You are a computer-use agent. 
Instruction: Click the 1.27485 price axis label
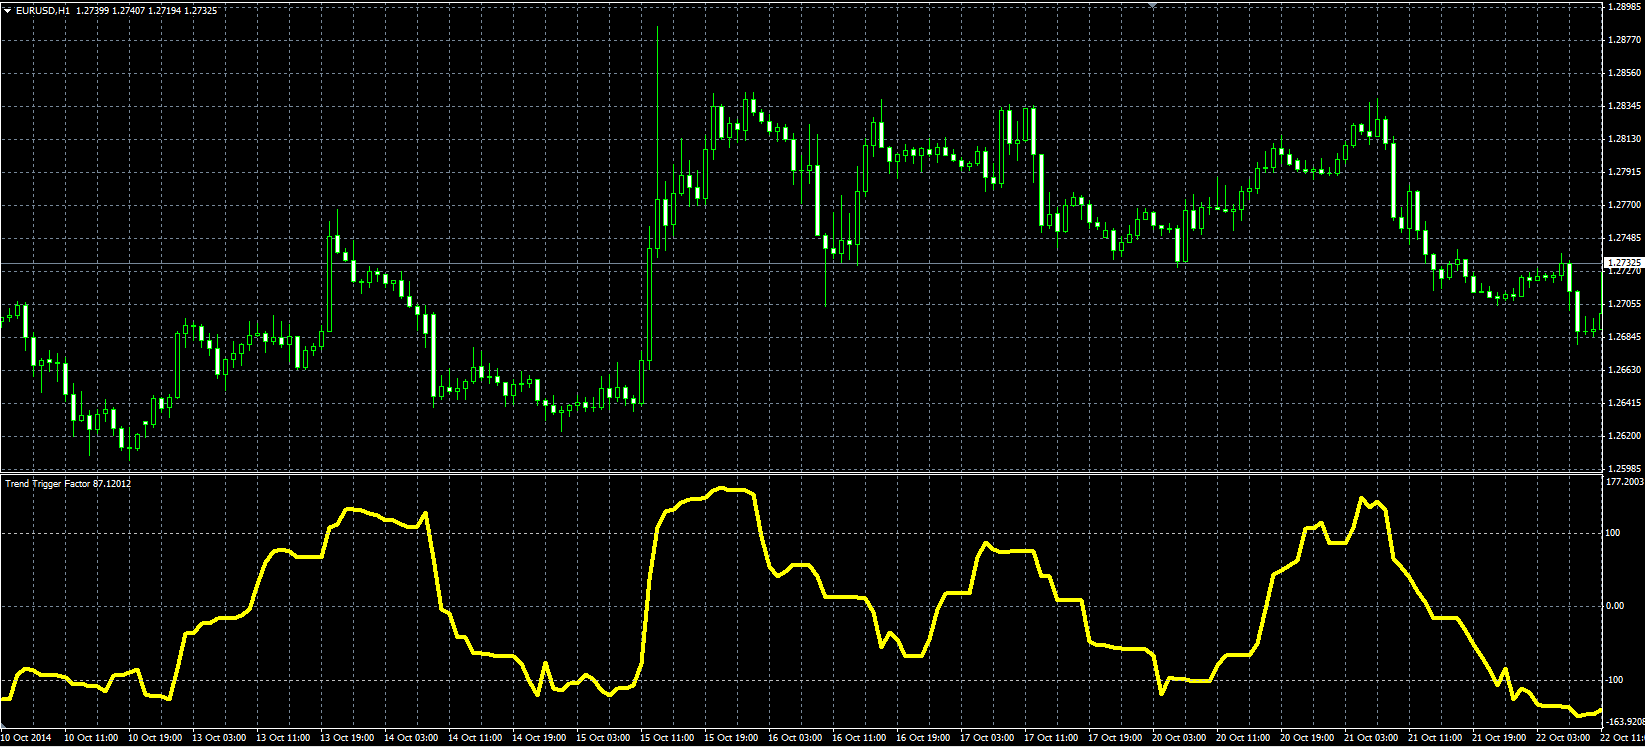pos(1625,238)
